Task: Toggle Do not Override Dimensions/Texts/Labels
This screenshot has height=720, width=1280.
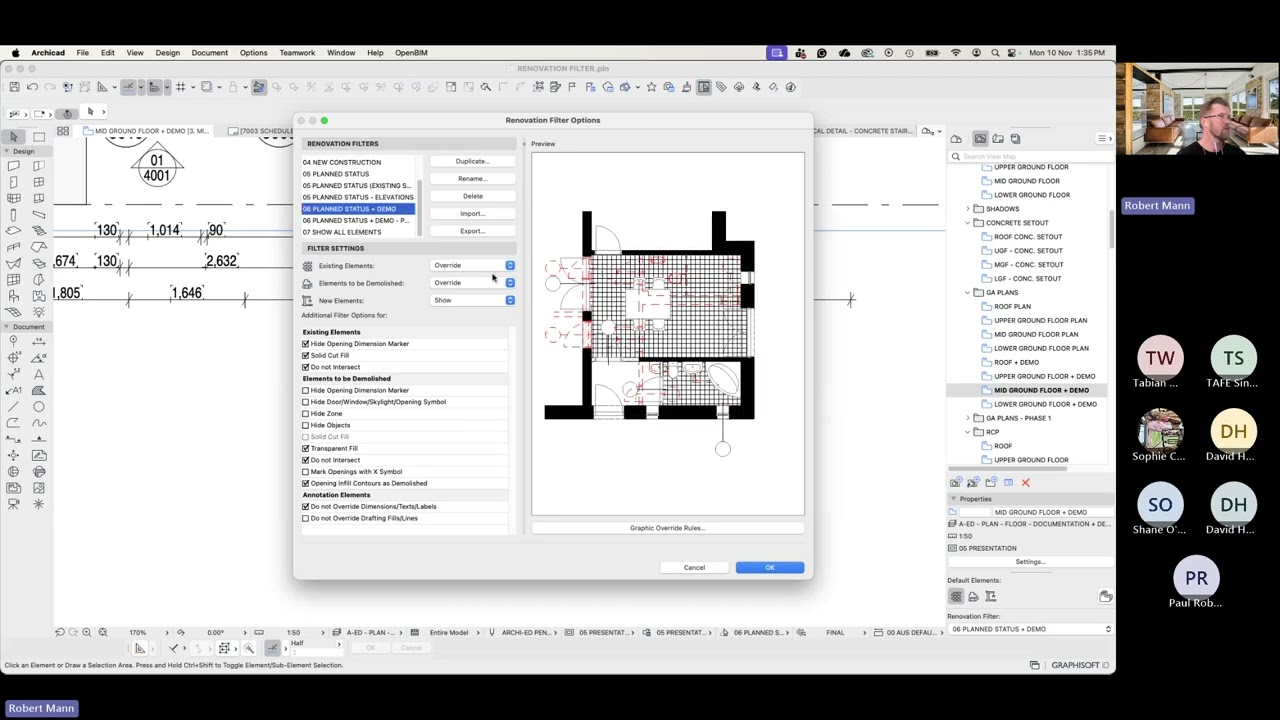Action: click(x=306, y=507)
